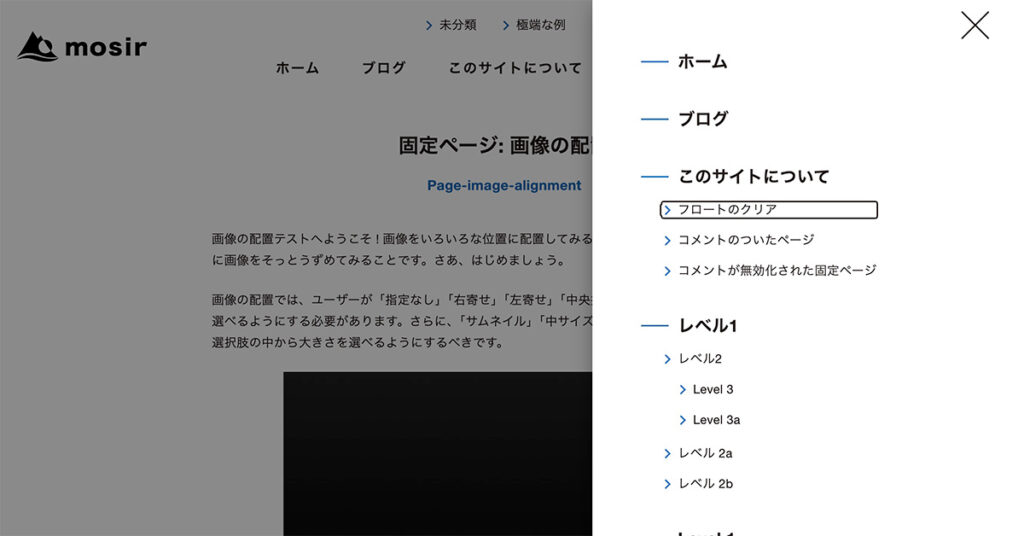Click ホーム in the main navigation bar

[297, 68]
